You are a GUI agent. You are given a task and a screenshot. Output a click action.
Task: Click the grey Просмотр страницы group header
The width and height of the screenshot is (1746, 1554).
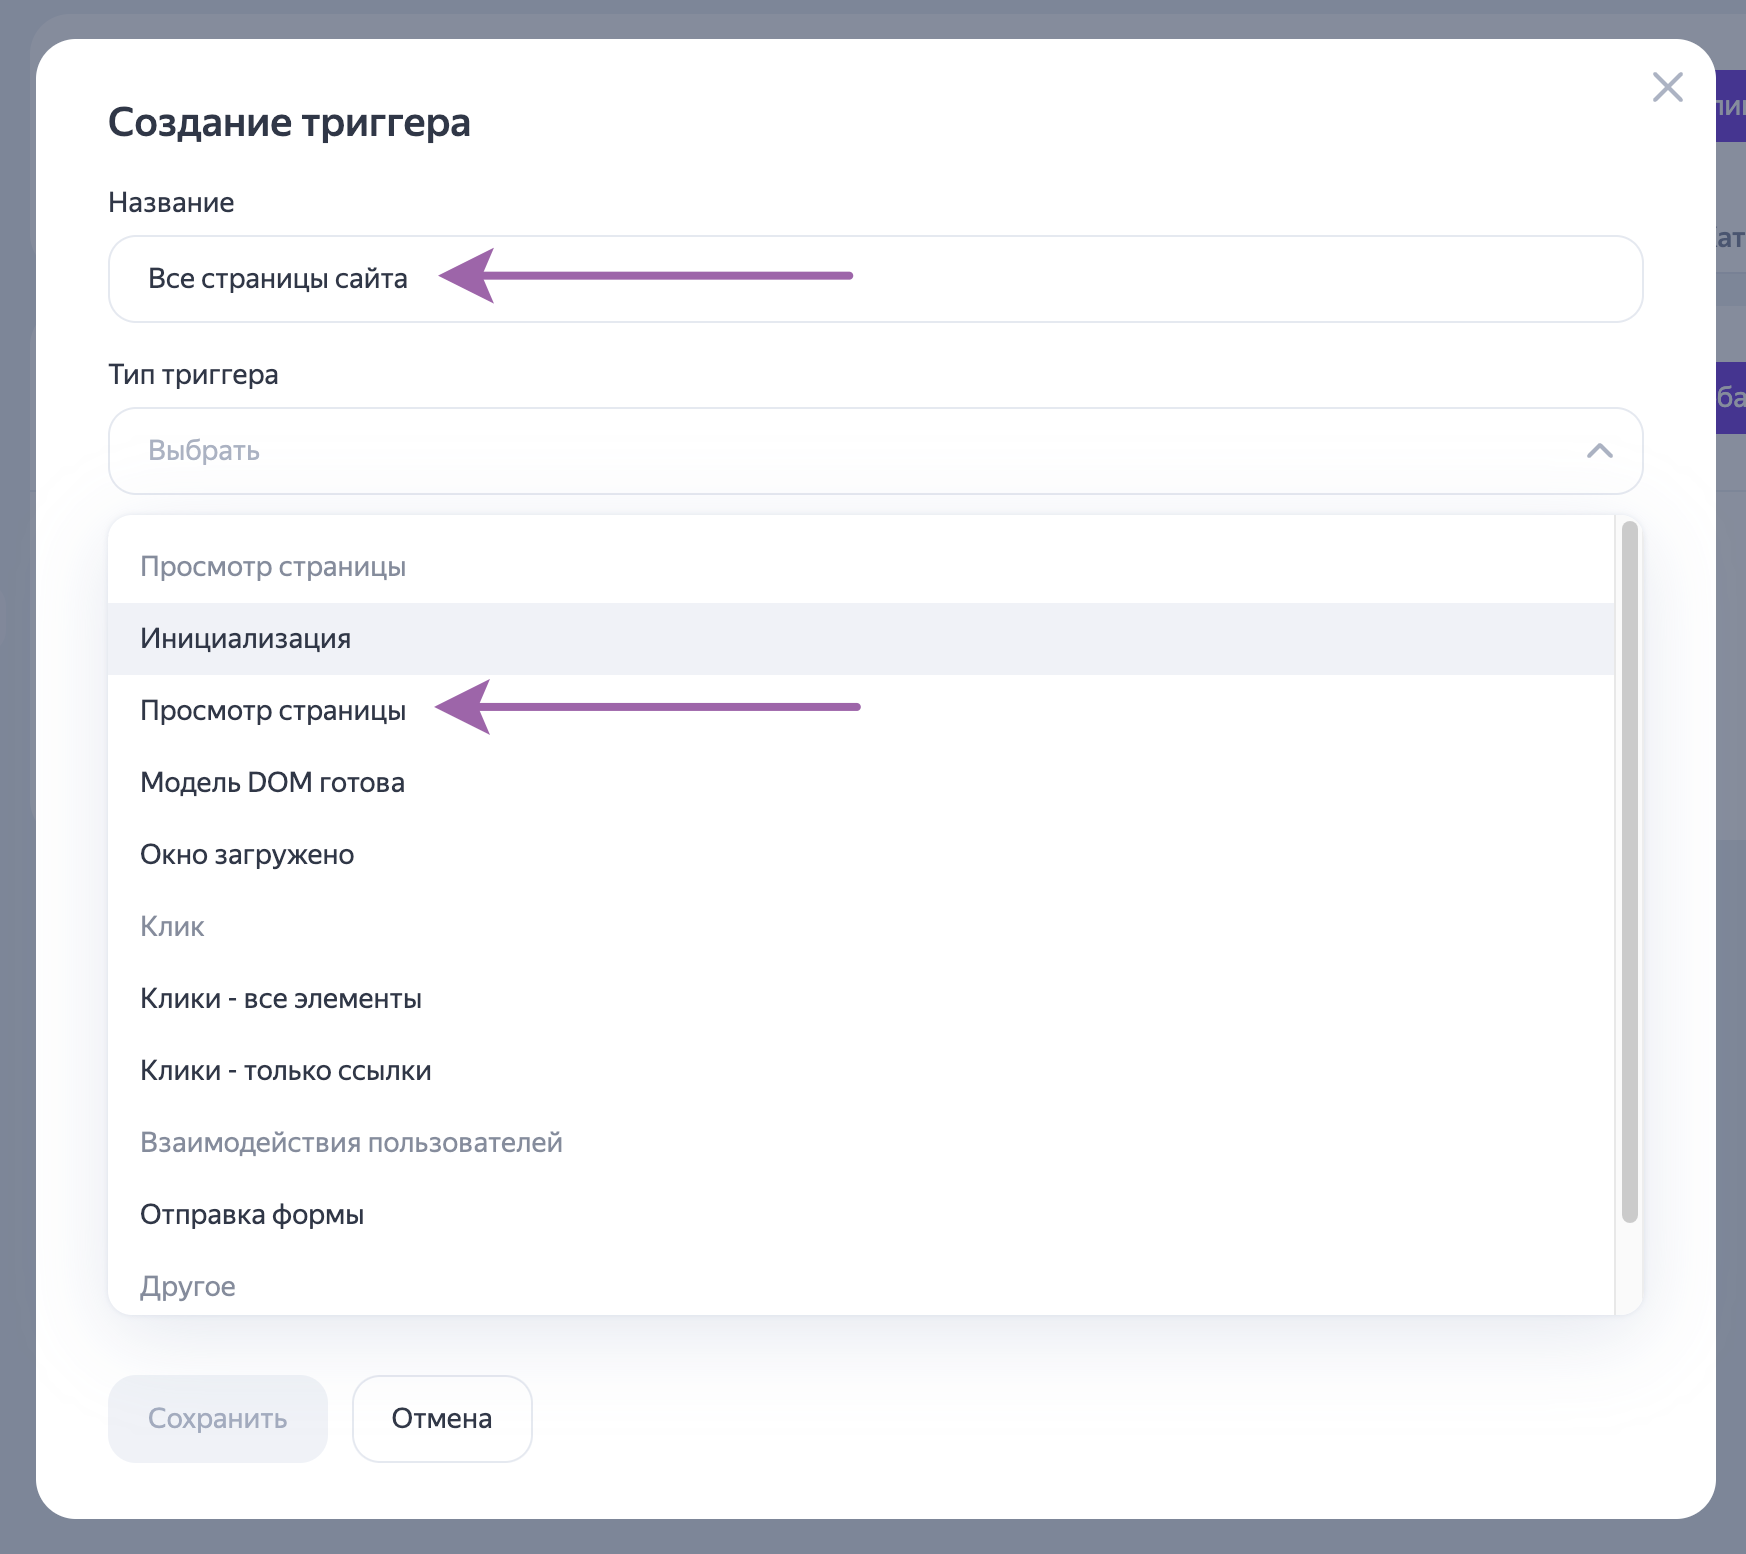click(x=273, y=567)
